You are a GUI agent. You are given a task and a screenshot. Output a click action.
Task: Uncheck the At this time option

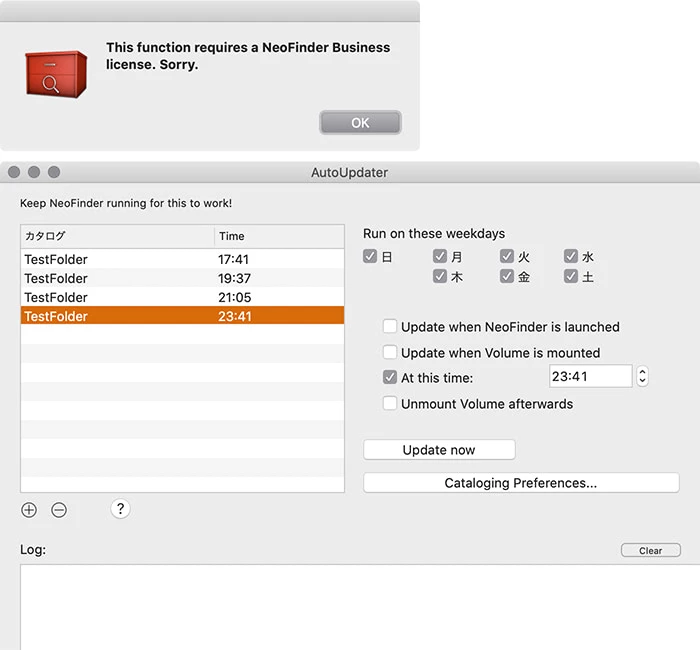click(x=390, y=377)
